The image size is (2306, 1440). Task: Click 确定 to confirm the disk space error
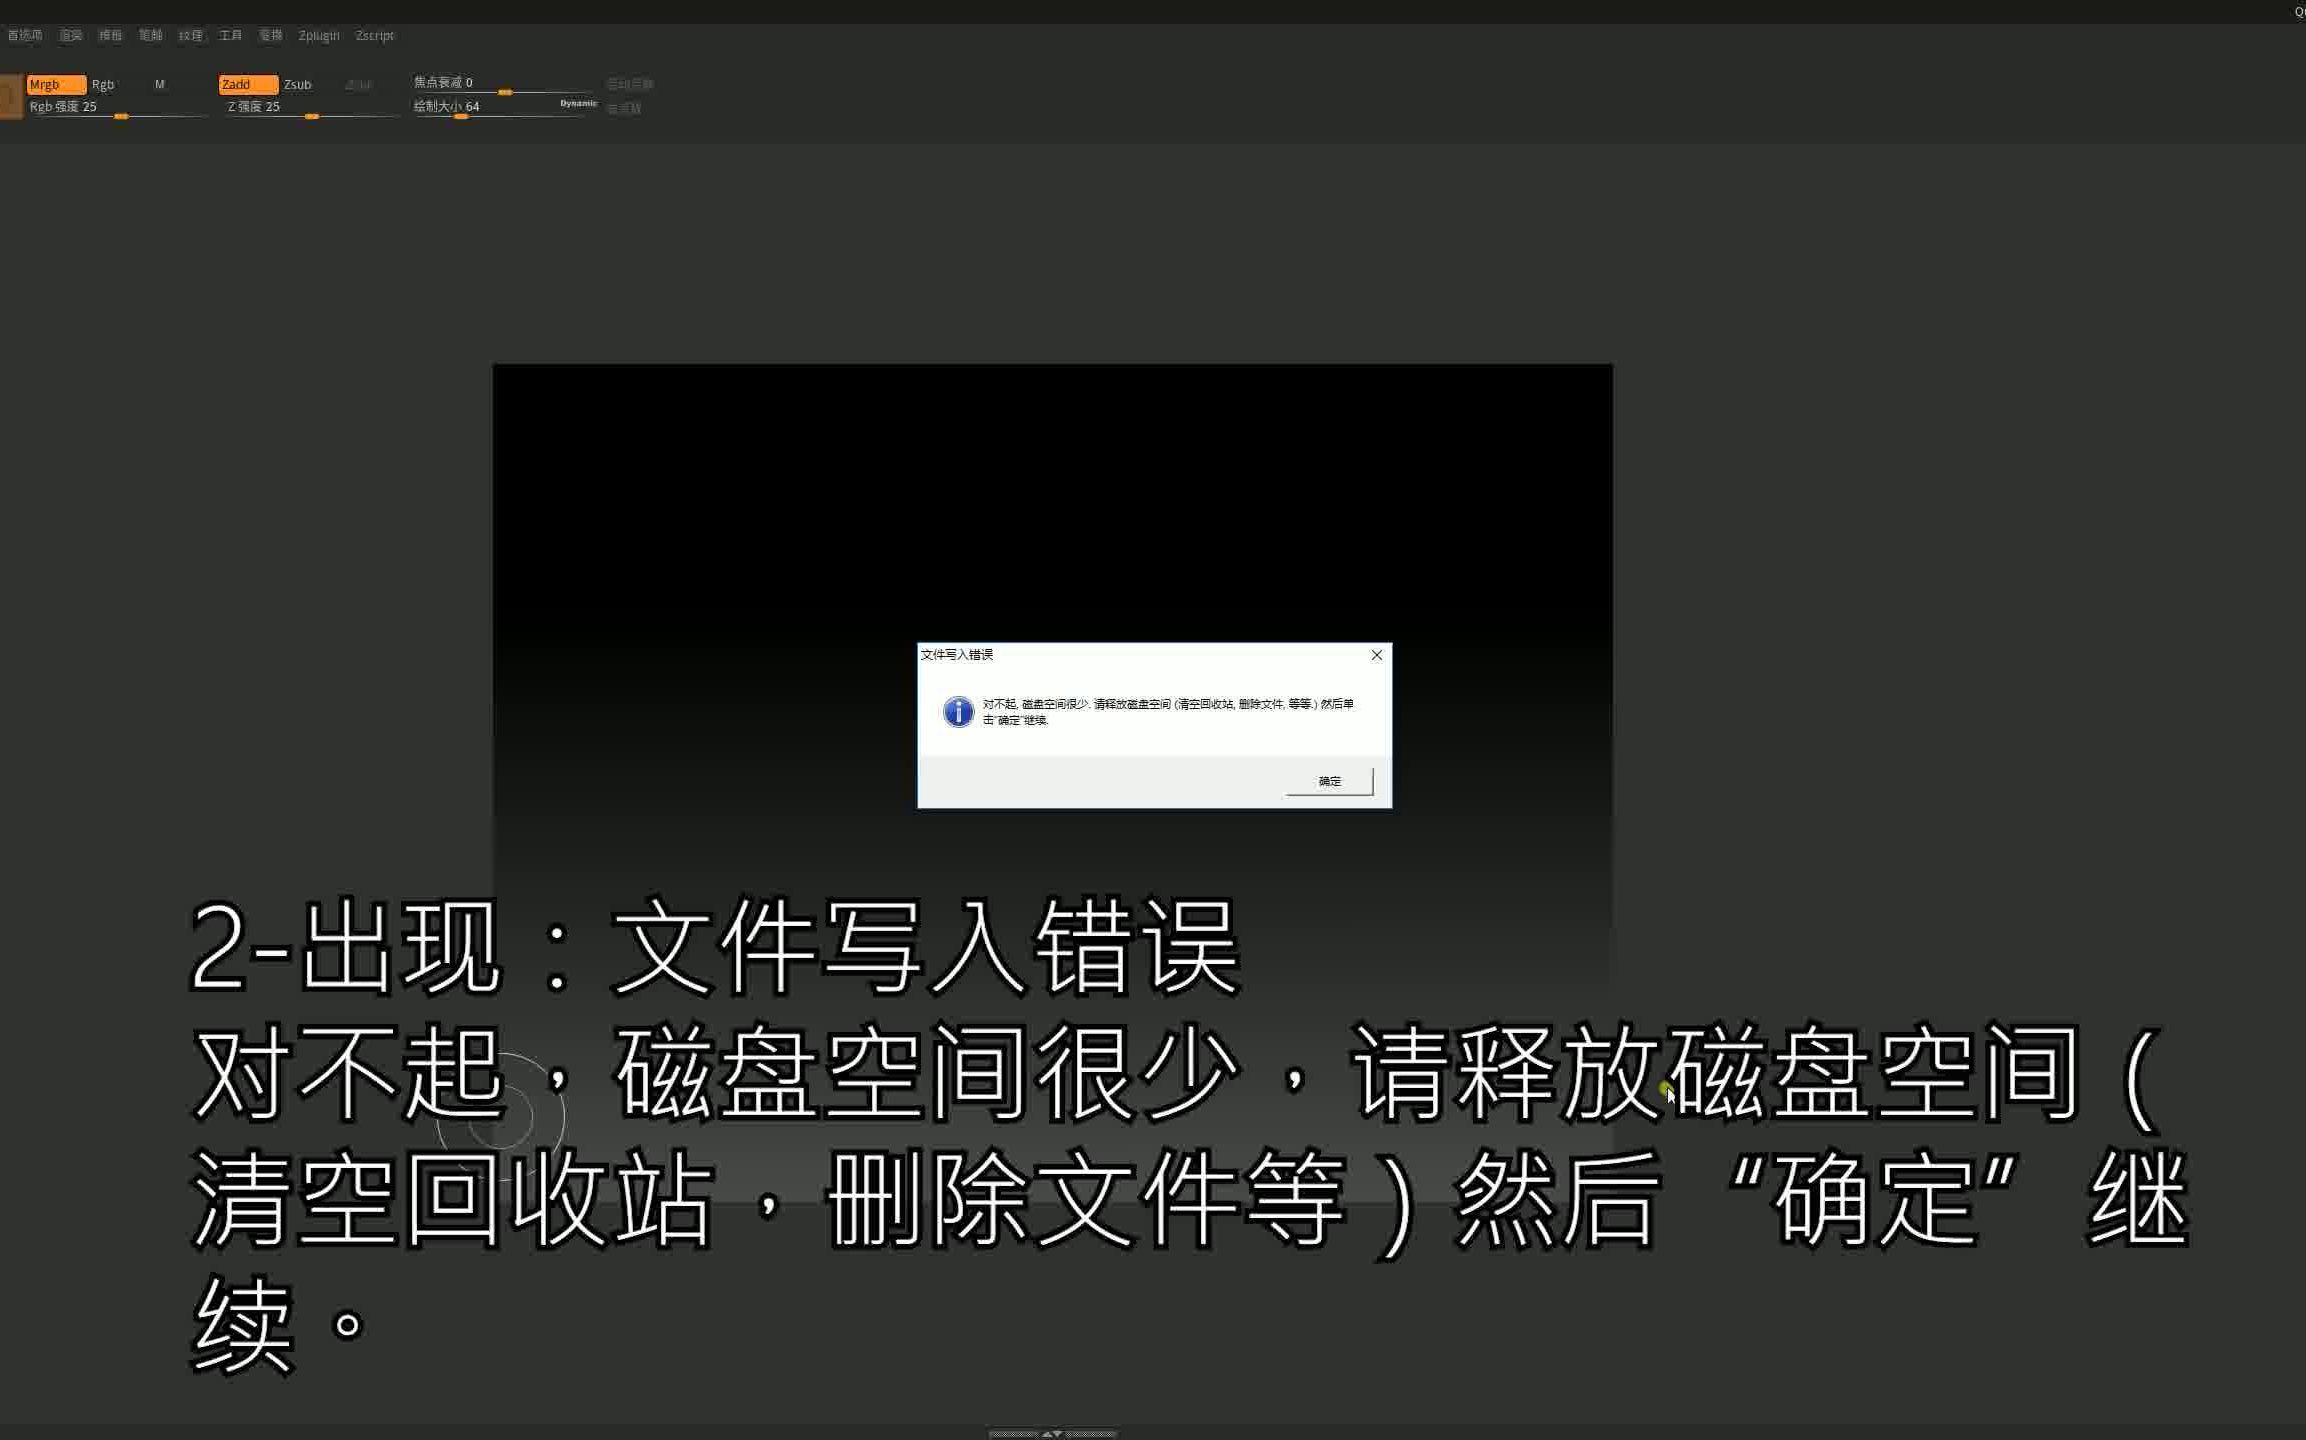1328,781
